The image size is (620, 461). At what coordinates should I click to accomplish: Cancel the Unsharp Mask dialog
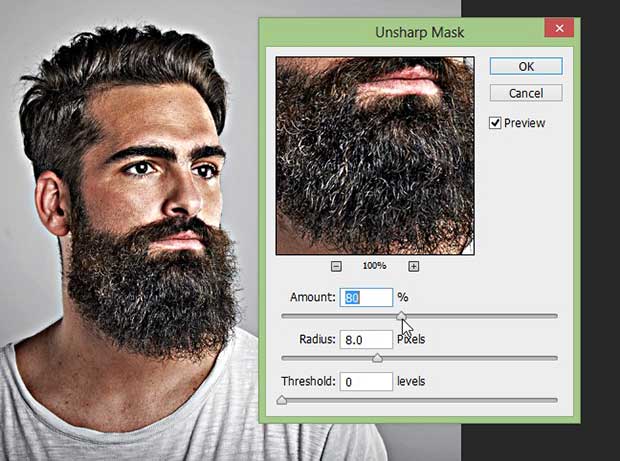click(x=526, y=93)
